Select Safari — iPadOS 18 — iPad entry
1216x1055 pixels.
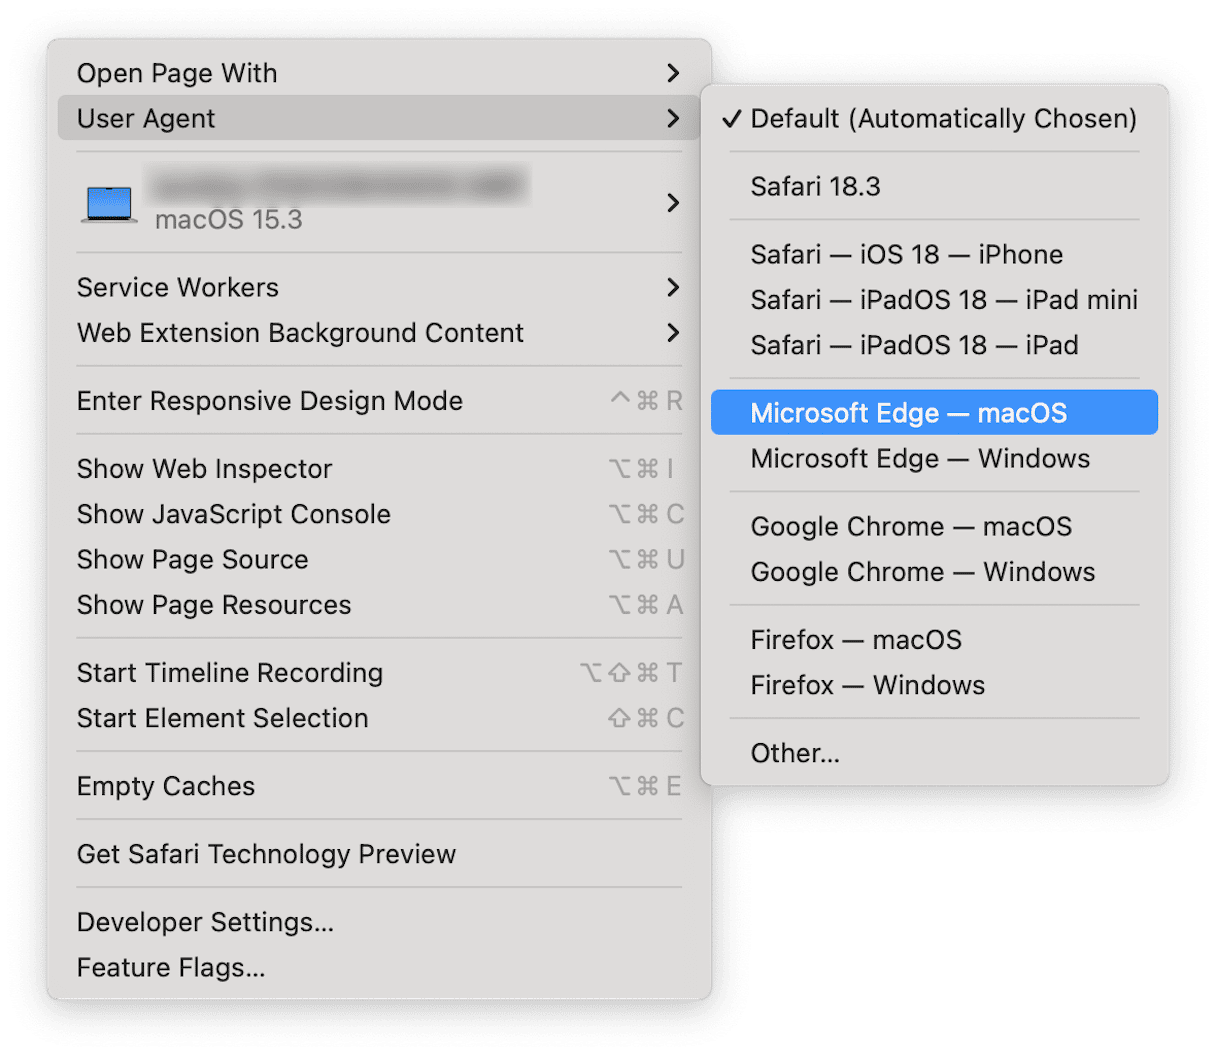934,345
